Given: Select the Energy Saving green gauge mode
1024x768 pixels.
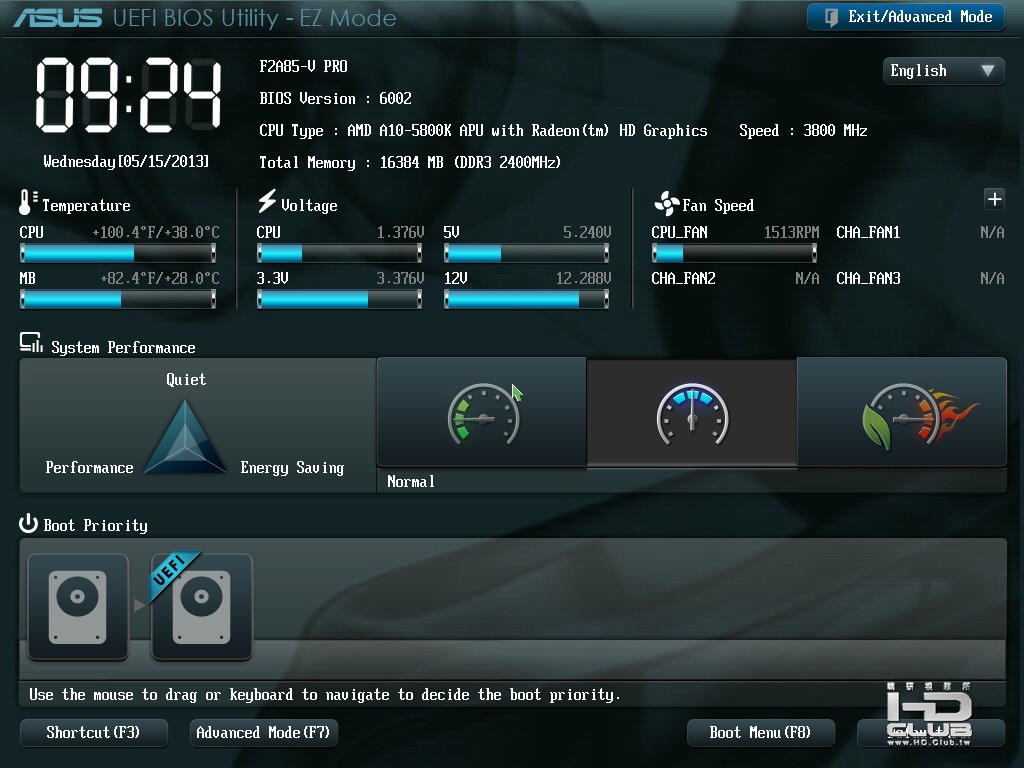Looking at the screenshot, I should 482,412.
